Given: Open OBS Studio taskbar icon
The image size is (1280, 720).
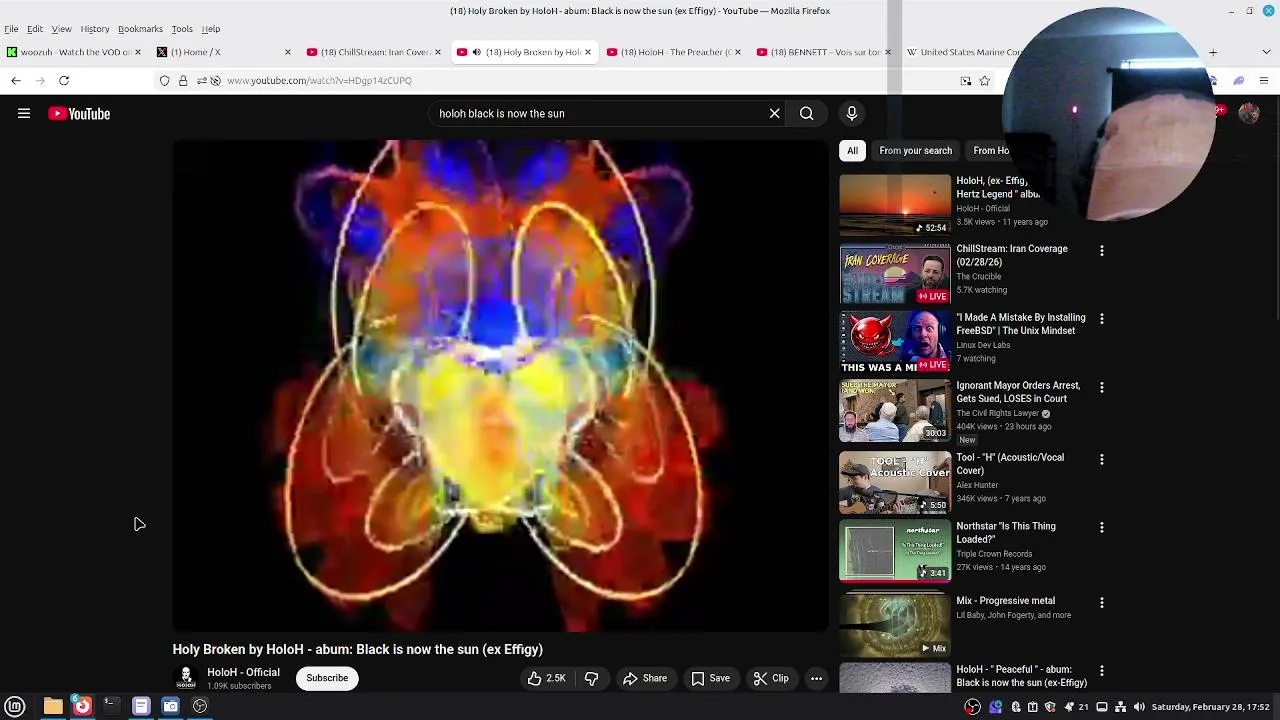Looking at the screenshot, I should coord(200,706).
